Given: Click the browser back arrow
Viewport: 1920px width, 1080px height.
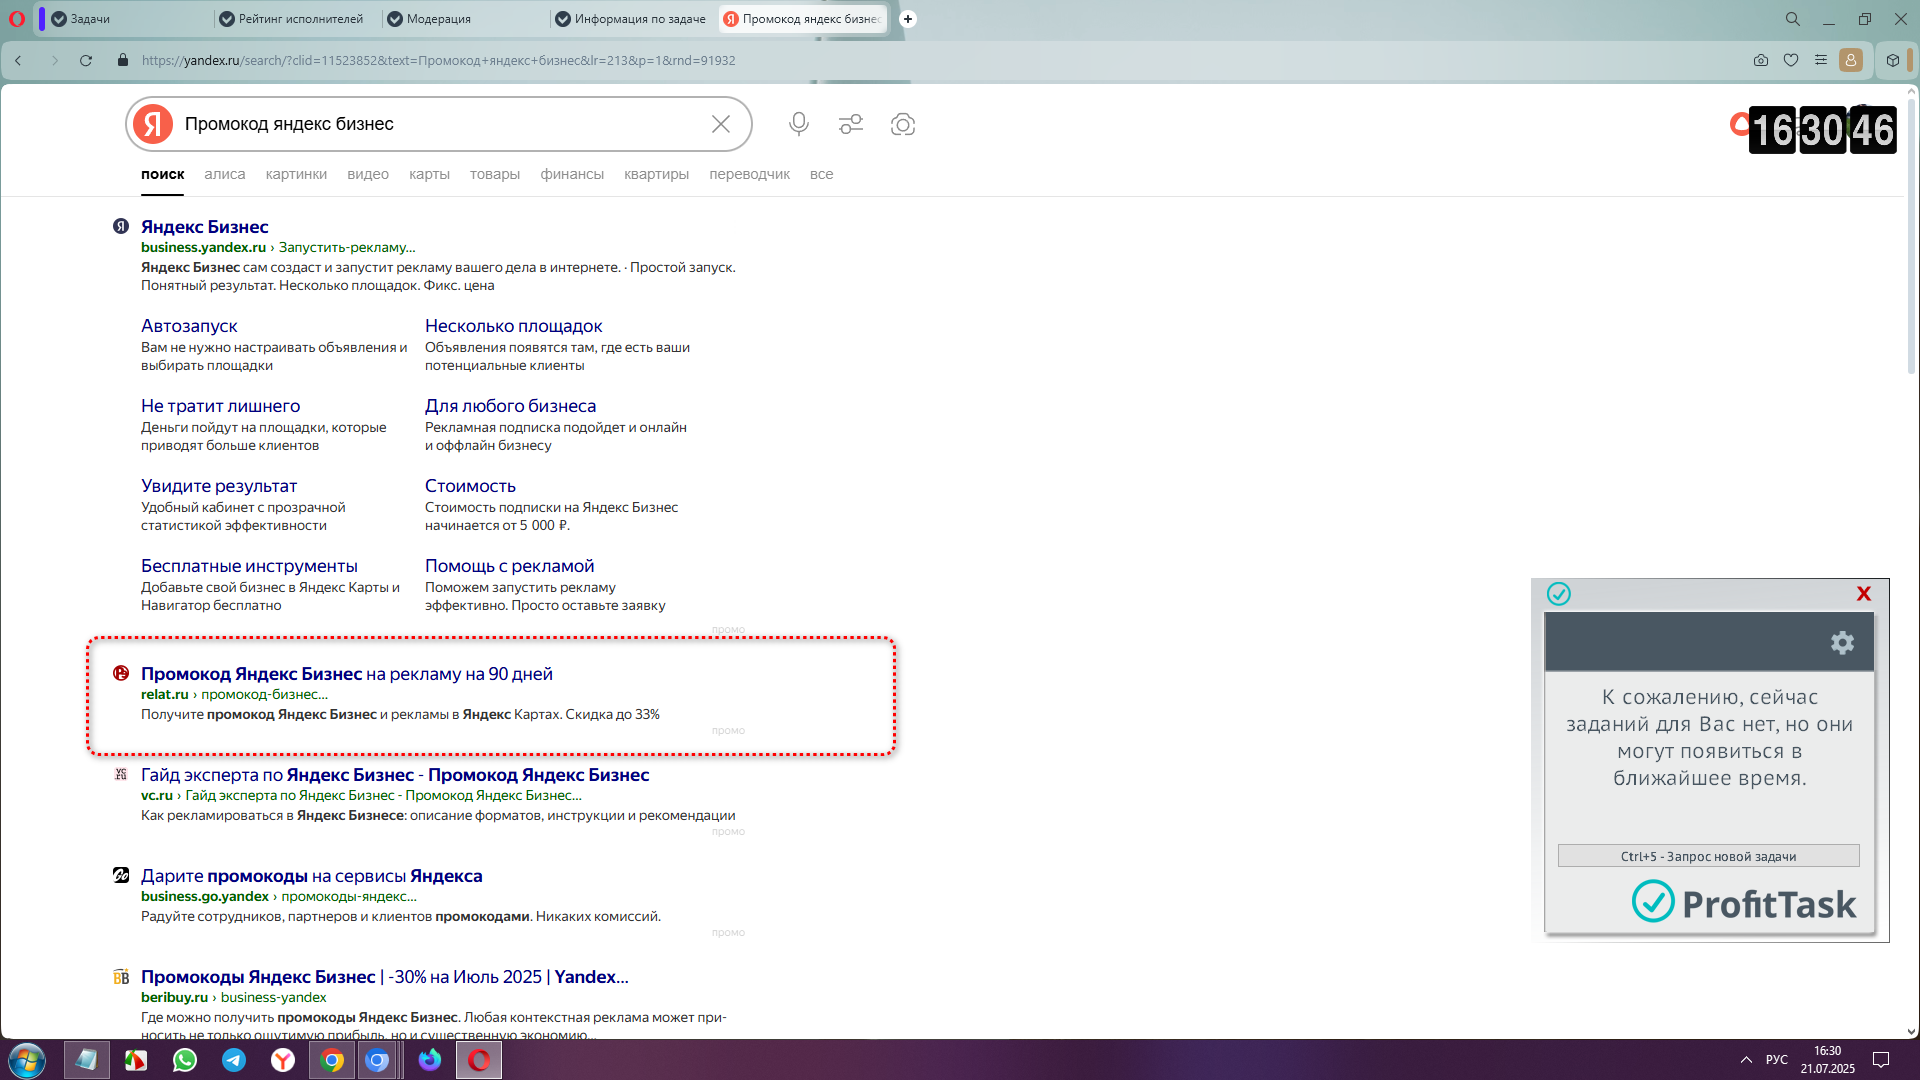Looking at the screenshot, I should tap(18, 60).
